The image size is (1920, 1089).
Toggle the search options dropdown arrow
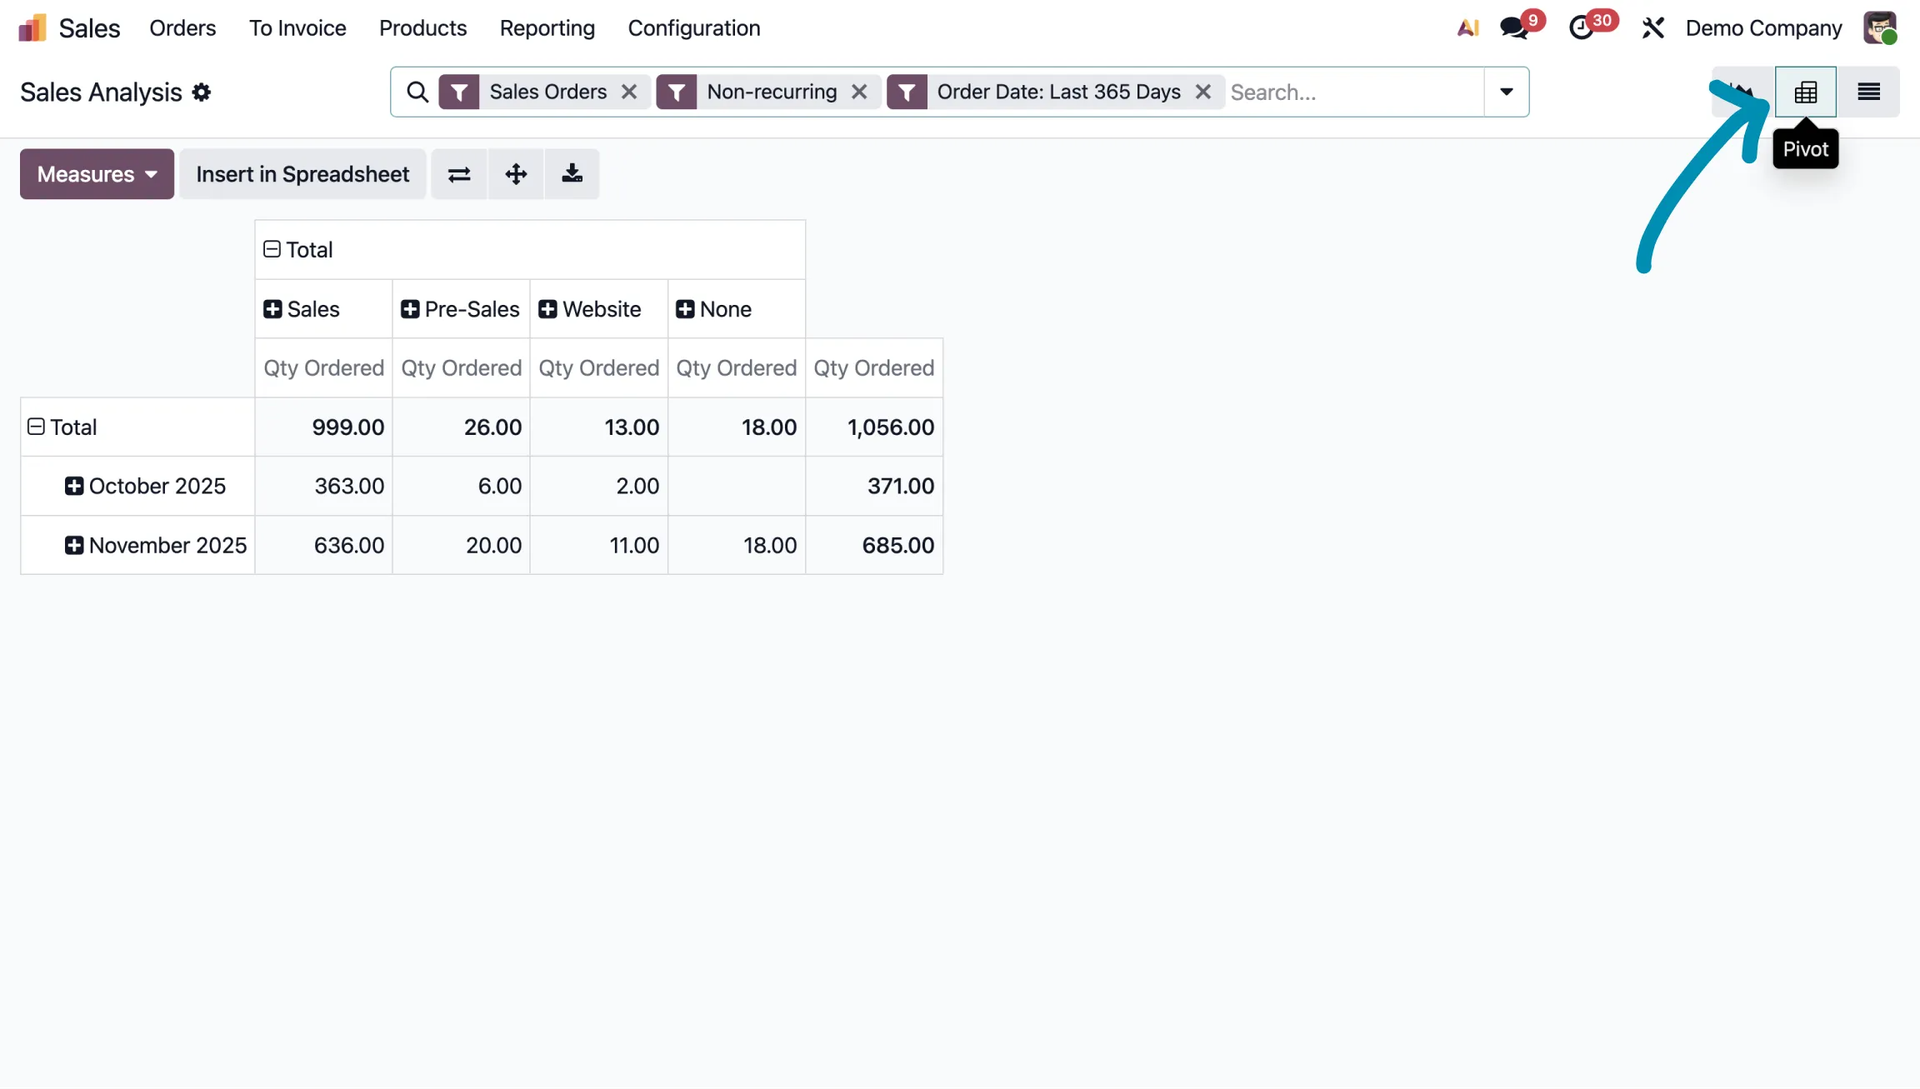(x=1506, y=92)
